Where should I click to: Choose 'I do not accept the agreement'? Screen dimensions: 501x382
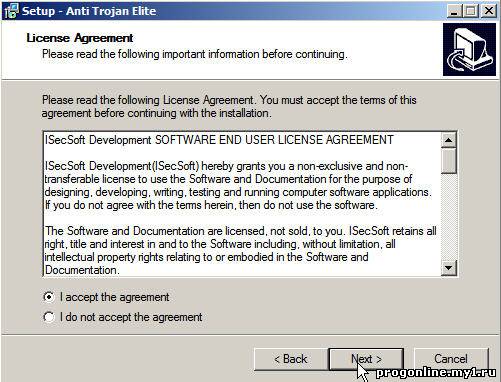[49, 317]
